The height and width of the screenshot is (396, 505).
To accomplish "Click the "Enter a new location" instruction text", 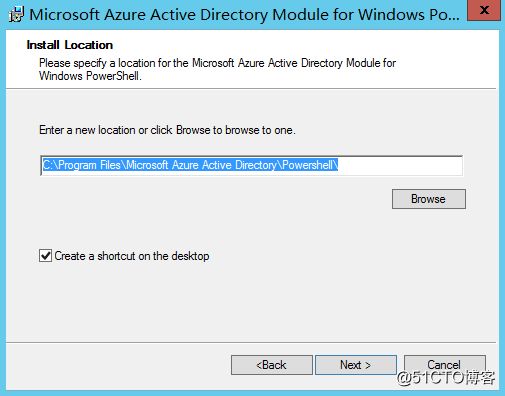I will tap(167, 130).
